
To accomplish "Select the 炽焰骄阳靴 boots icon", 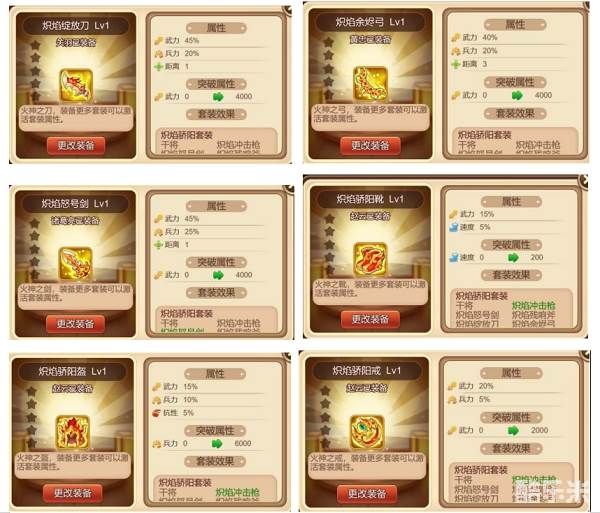I will pyautogui.click(x=370, y=259).
